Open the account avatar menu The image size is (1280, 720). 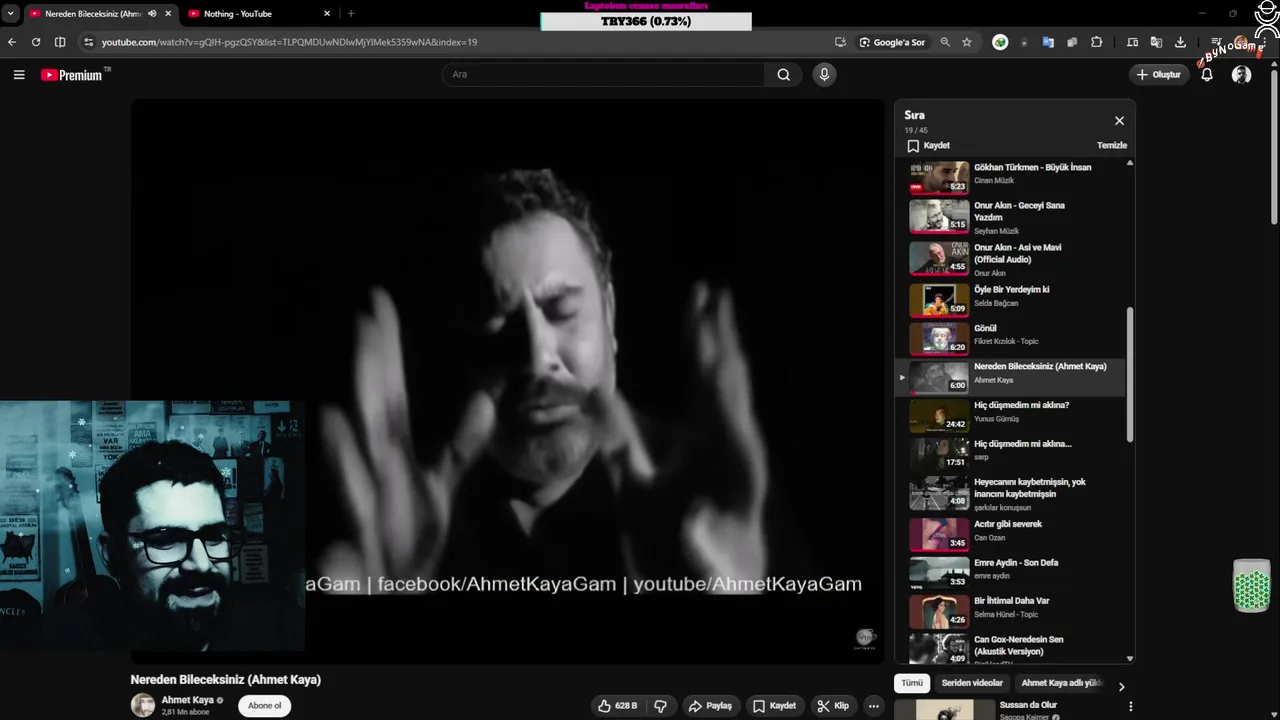[1242, 75]
